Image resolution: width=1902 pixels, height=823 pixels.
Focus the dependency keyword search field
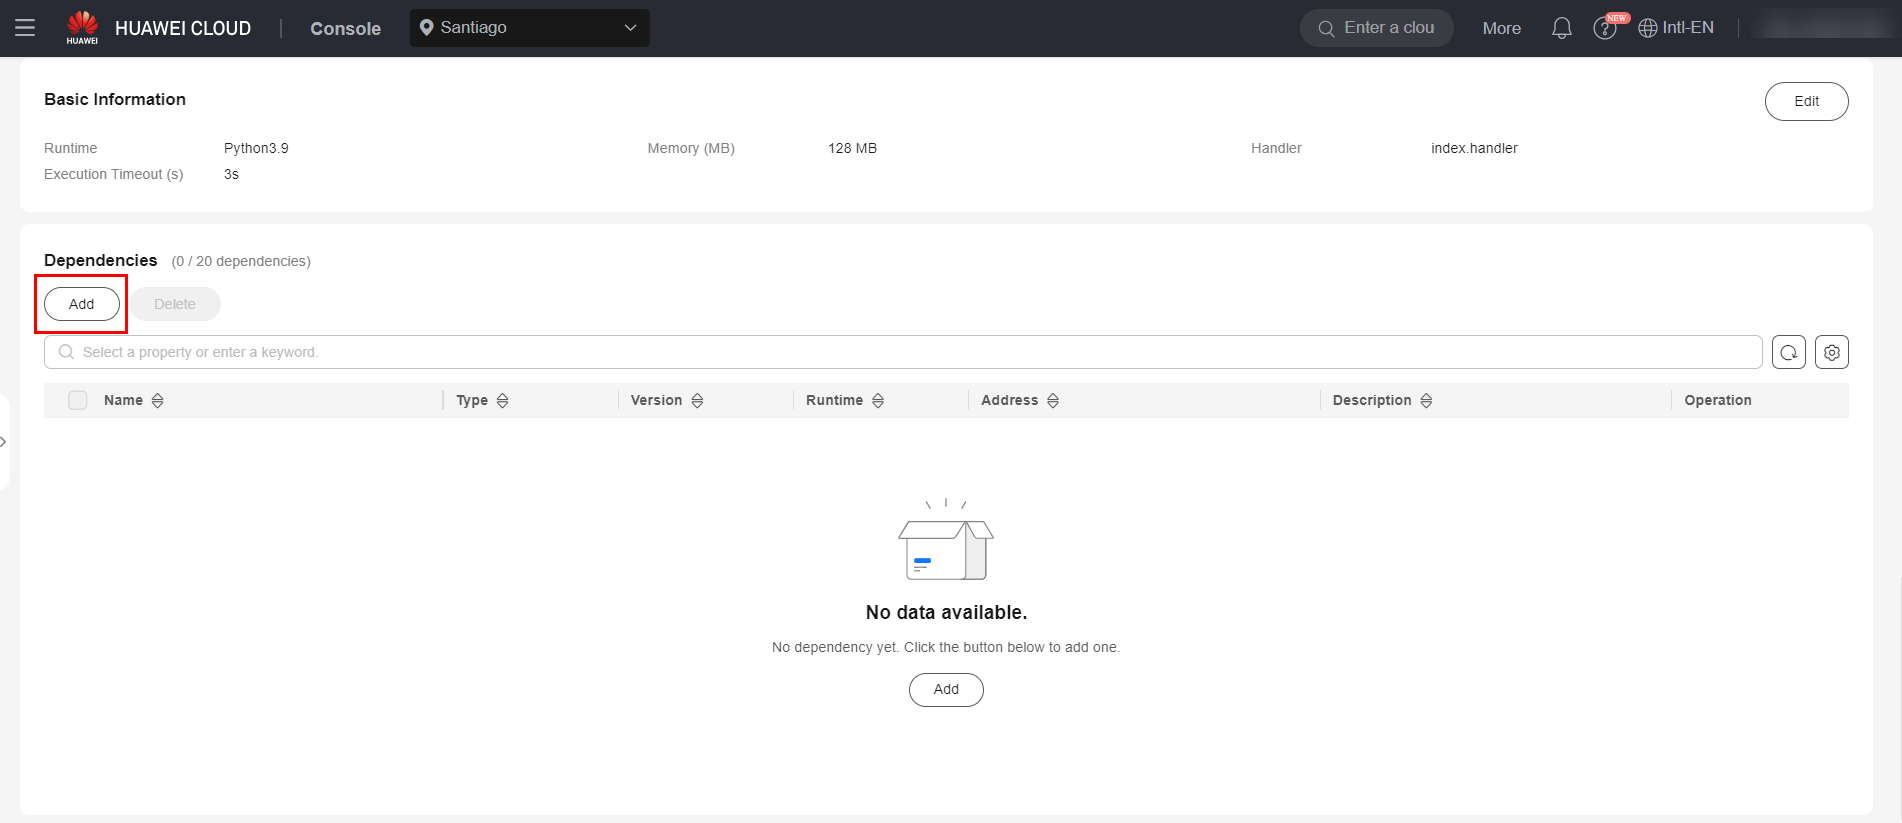click(x=900, y=352)
